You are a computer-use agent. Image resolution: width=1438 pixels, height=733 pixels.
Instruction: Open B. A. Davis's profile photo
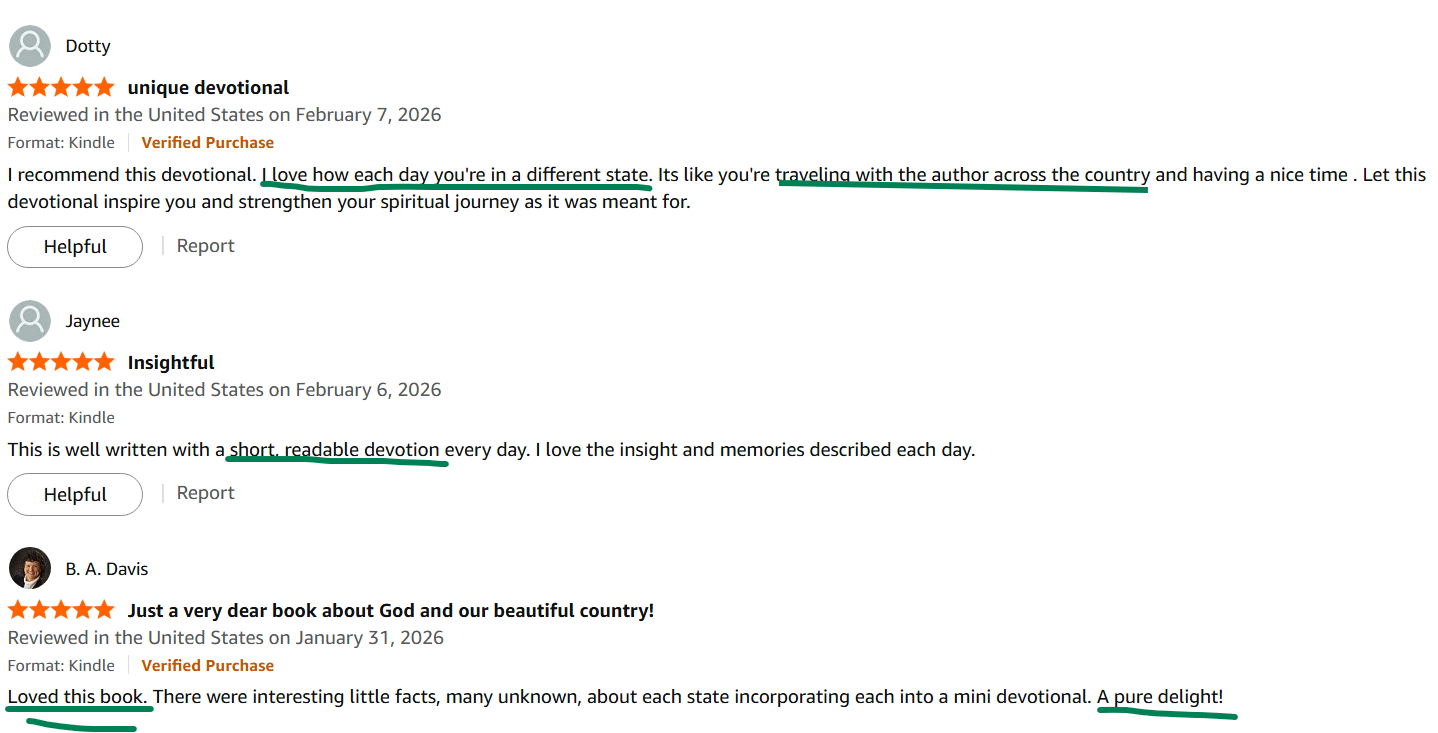click(30, 569)
